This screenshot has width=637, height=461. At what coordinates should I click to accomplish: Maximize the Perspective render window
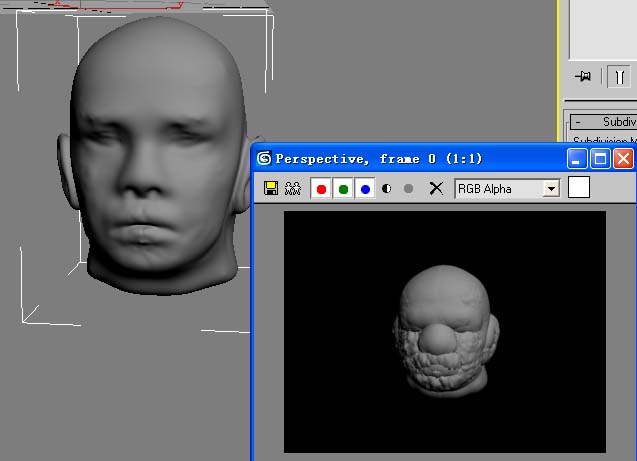(600, 158)
